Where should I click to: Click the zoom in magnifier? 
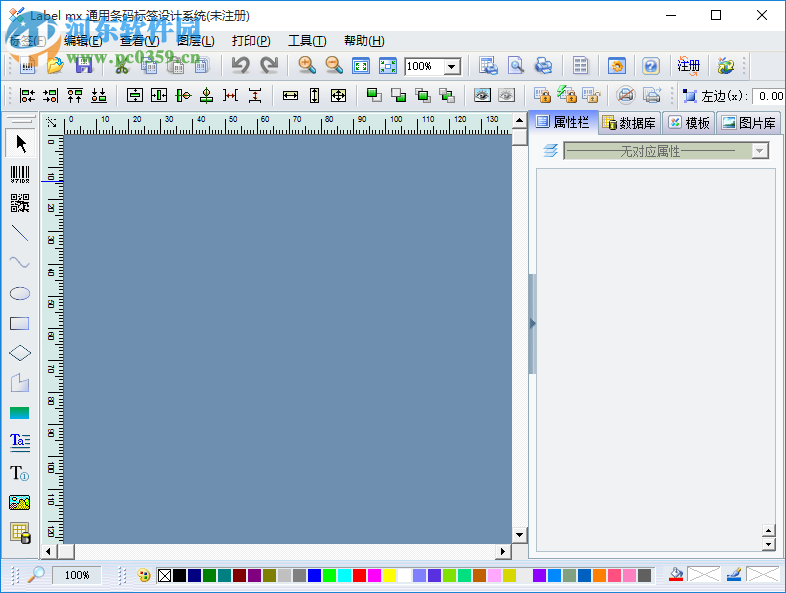point(307,66)
